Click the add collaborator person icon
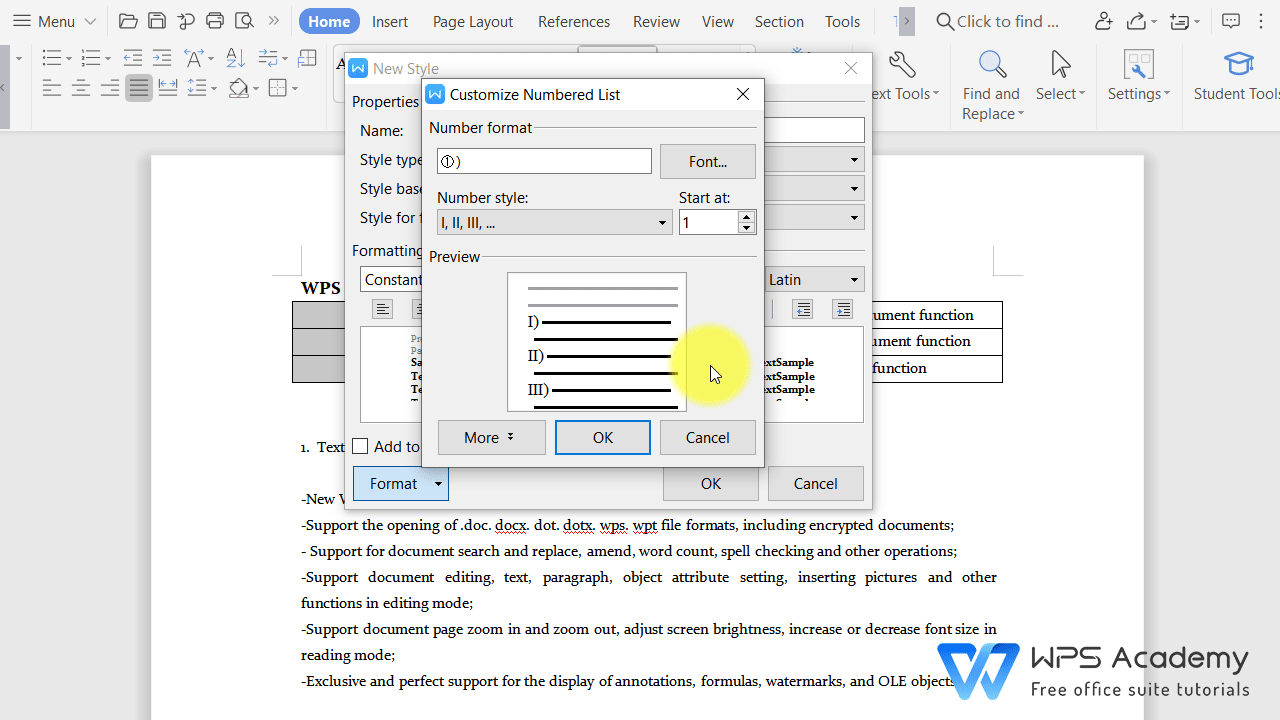Image resolution: width=1280 pixels, height=720 pixels. point(1103,21)
